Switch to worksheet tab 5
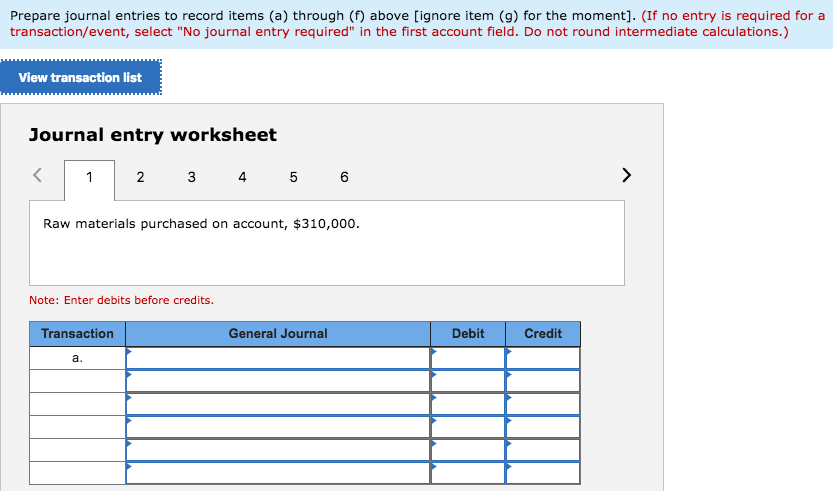 pos(293,177)
